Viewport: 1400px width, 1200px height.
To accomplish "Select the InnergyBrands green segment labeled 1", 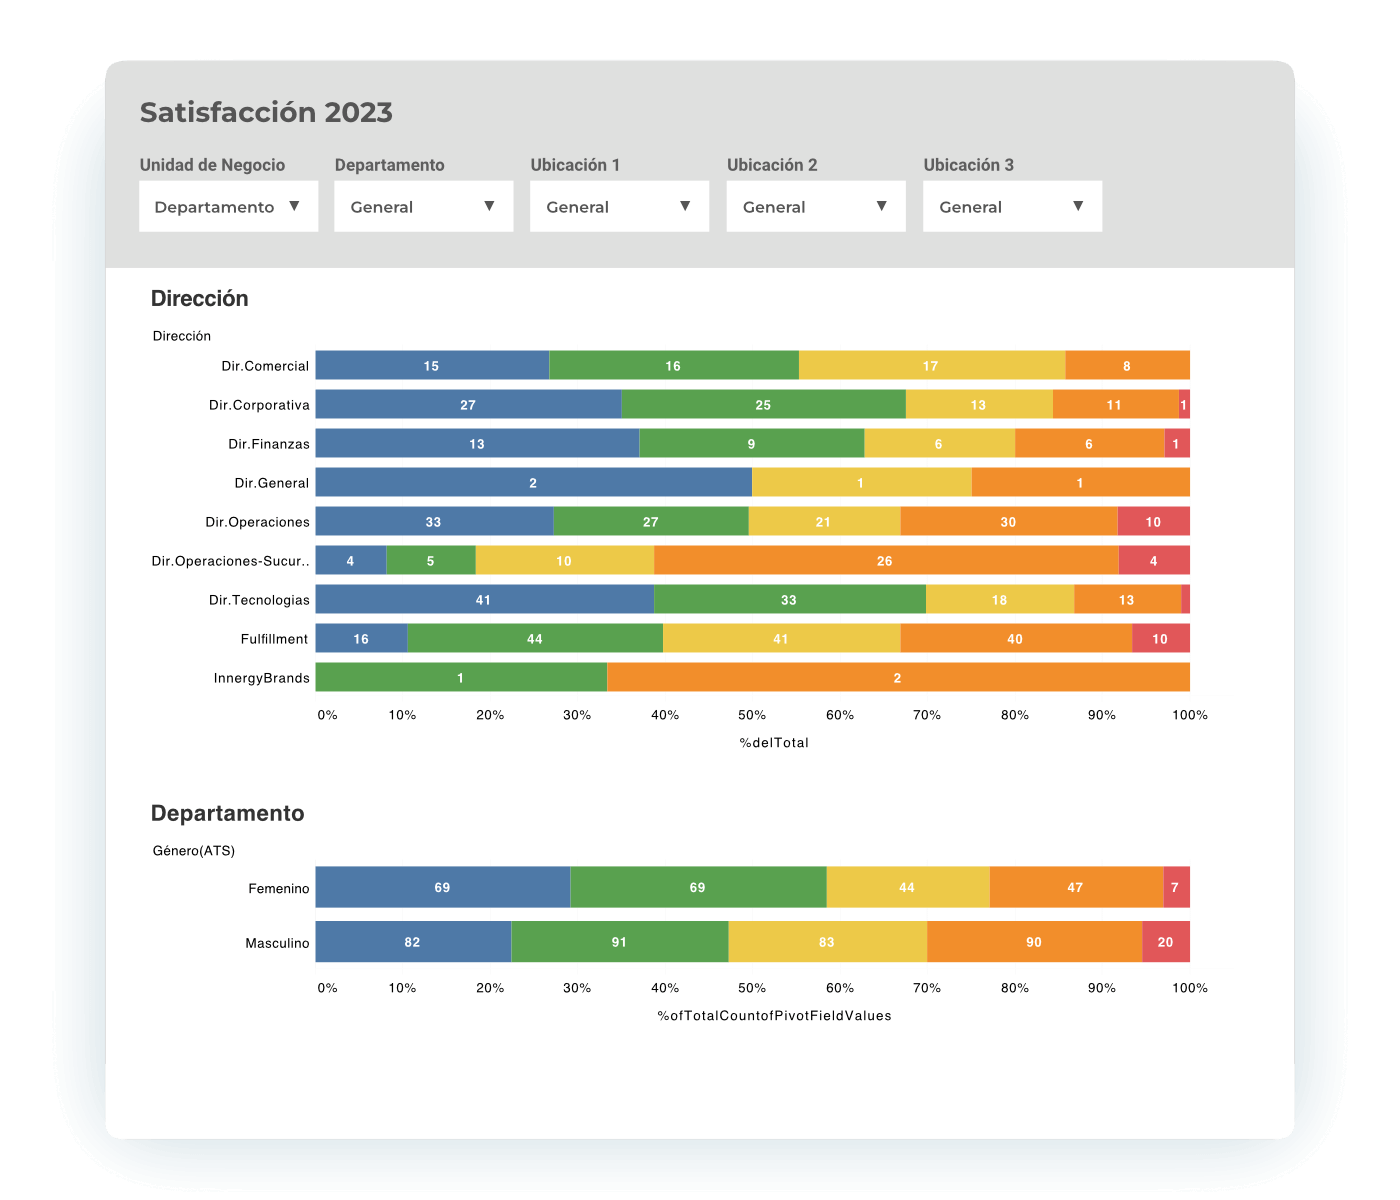I will pyautogui.click(x=461, y=677).
